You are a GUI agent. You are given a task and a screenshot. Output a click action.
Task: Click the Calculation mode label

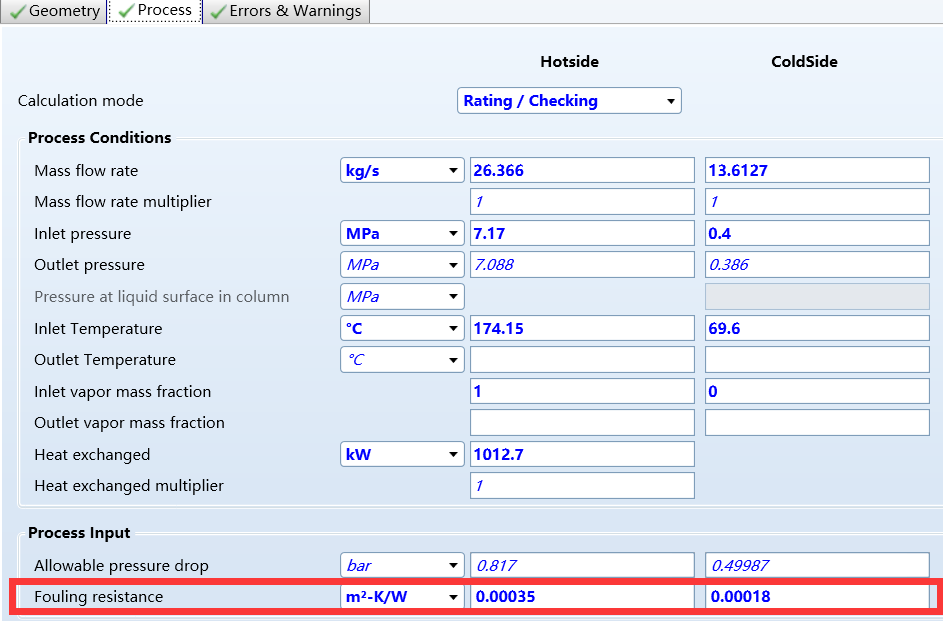pyautogui.click(x=81, y=100)
